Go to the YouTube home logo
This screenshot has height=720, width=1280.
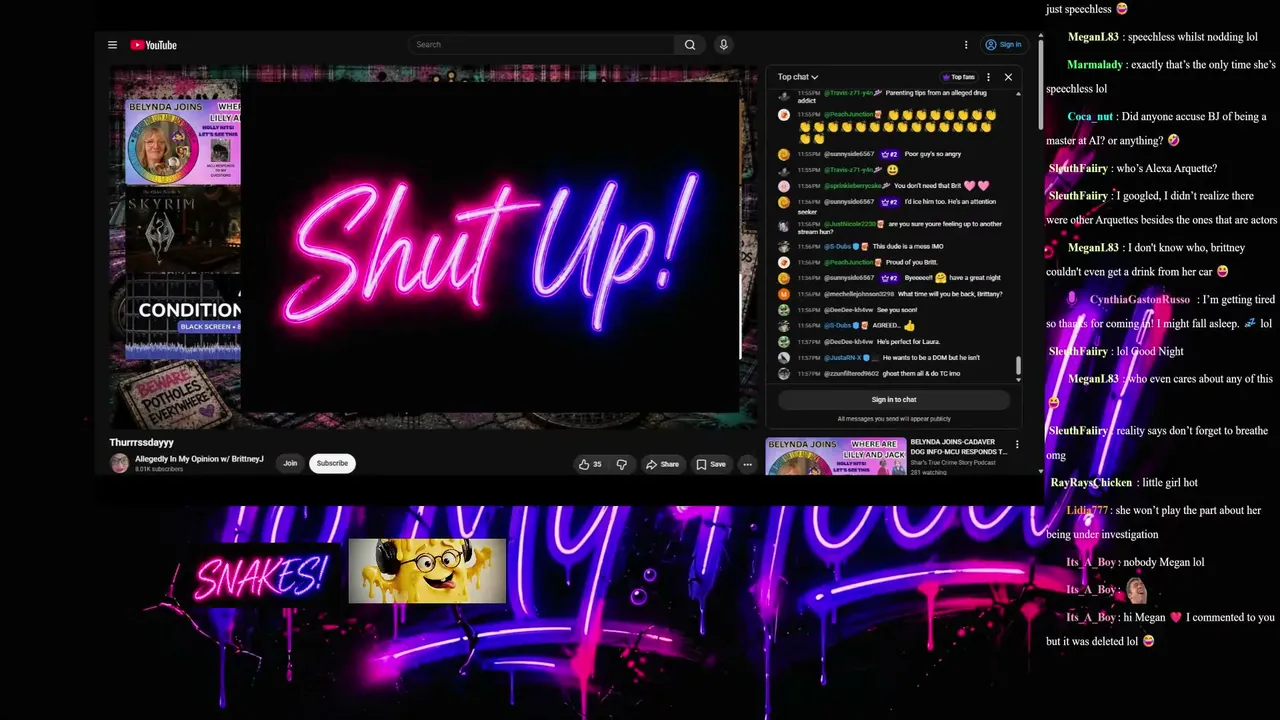click(153, 45)
